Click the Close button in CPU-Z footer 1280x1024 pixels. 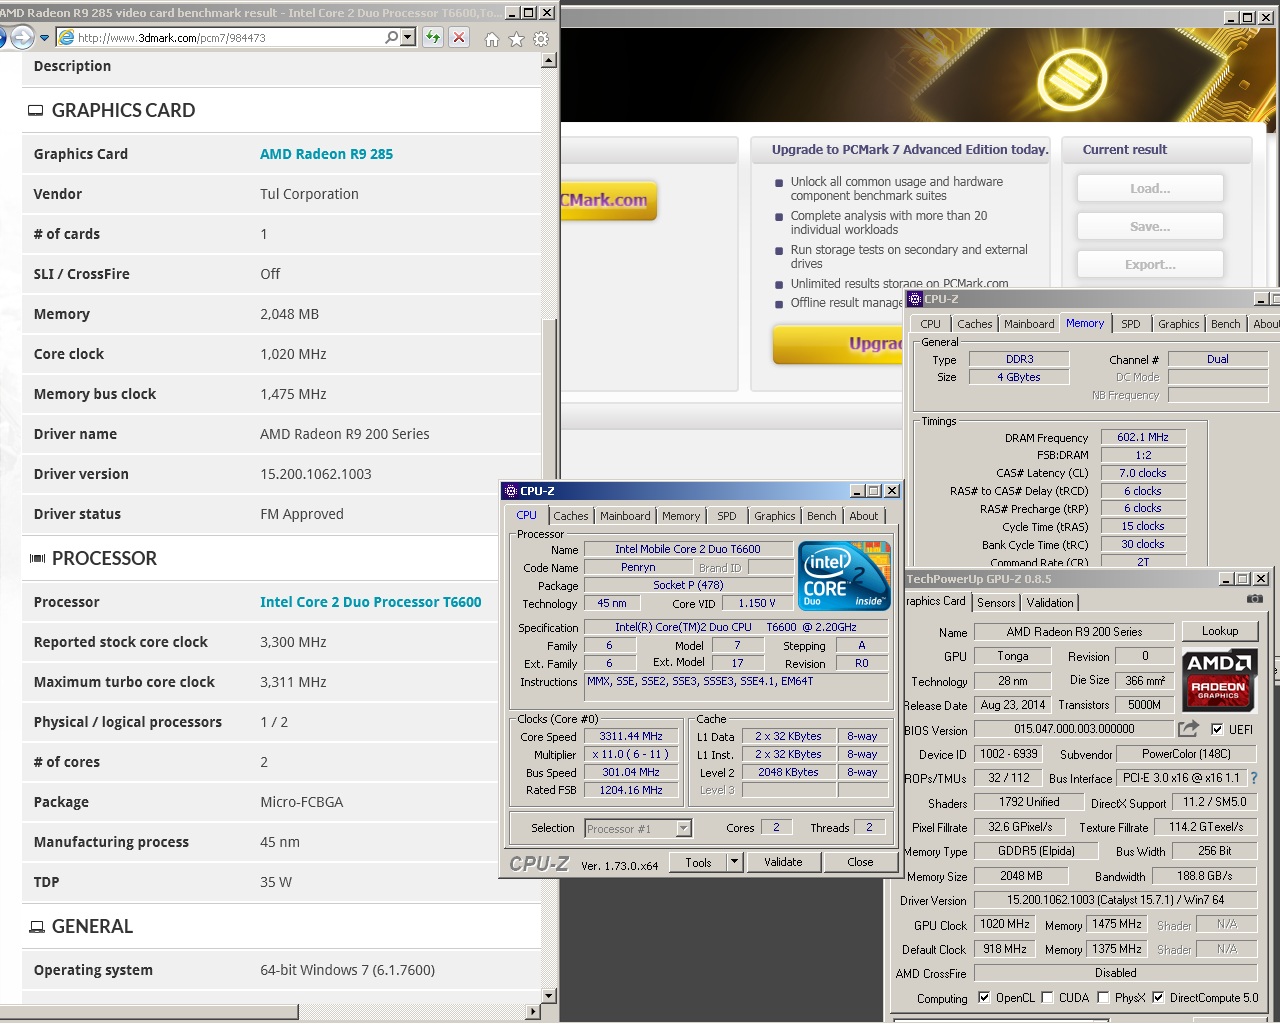point(860,862)
